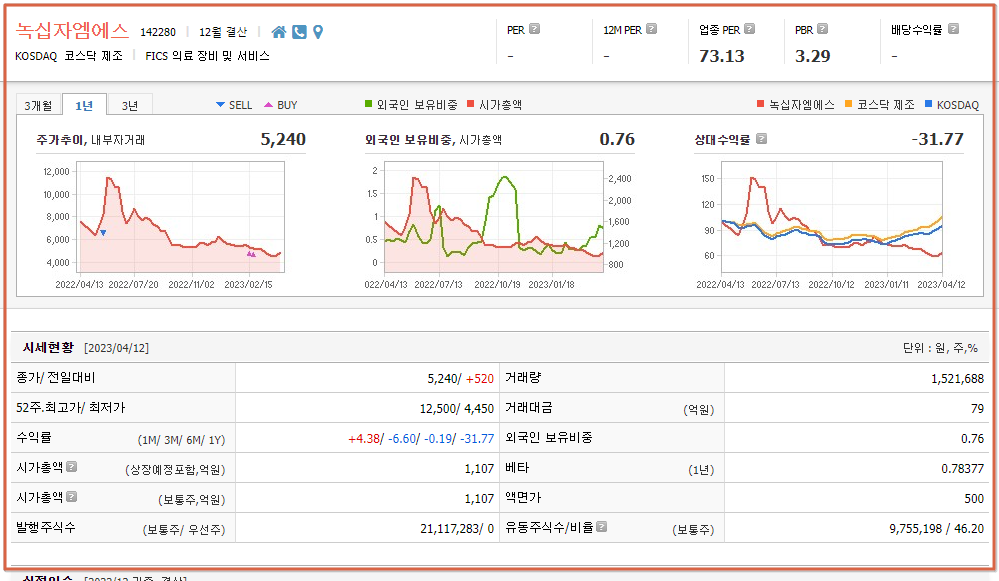Click help icon next to 업종 PER

tap(749, 29)
